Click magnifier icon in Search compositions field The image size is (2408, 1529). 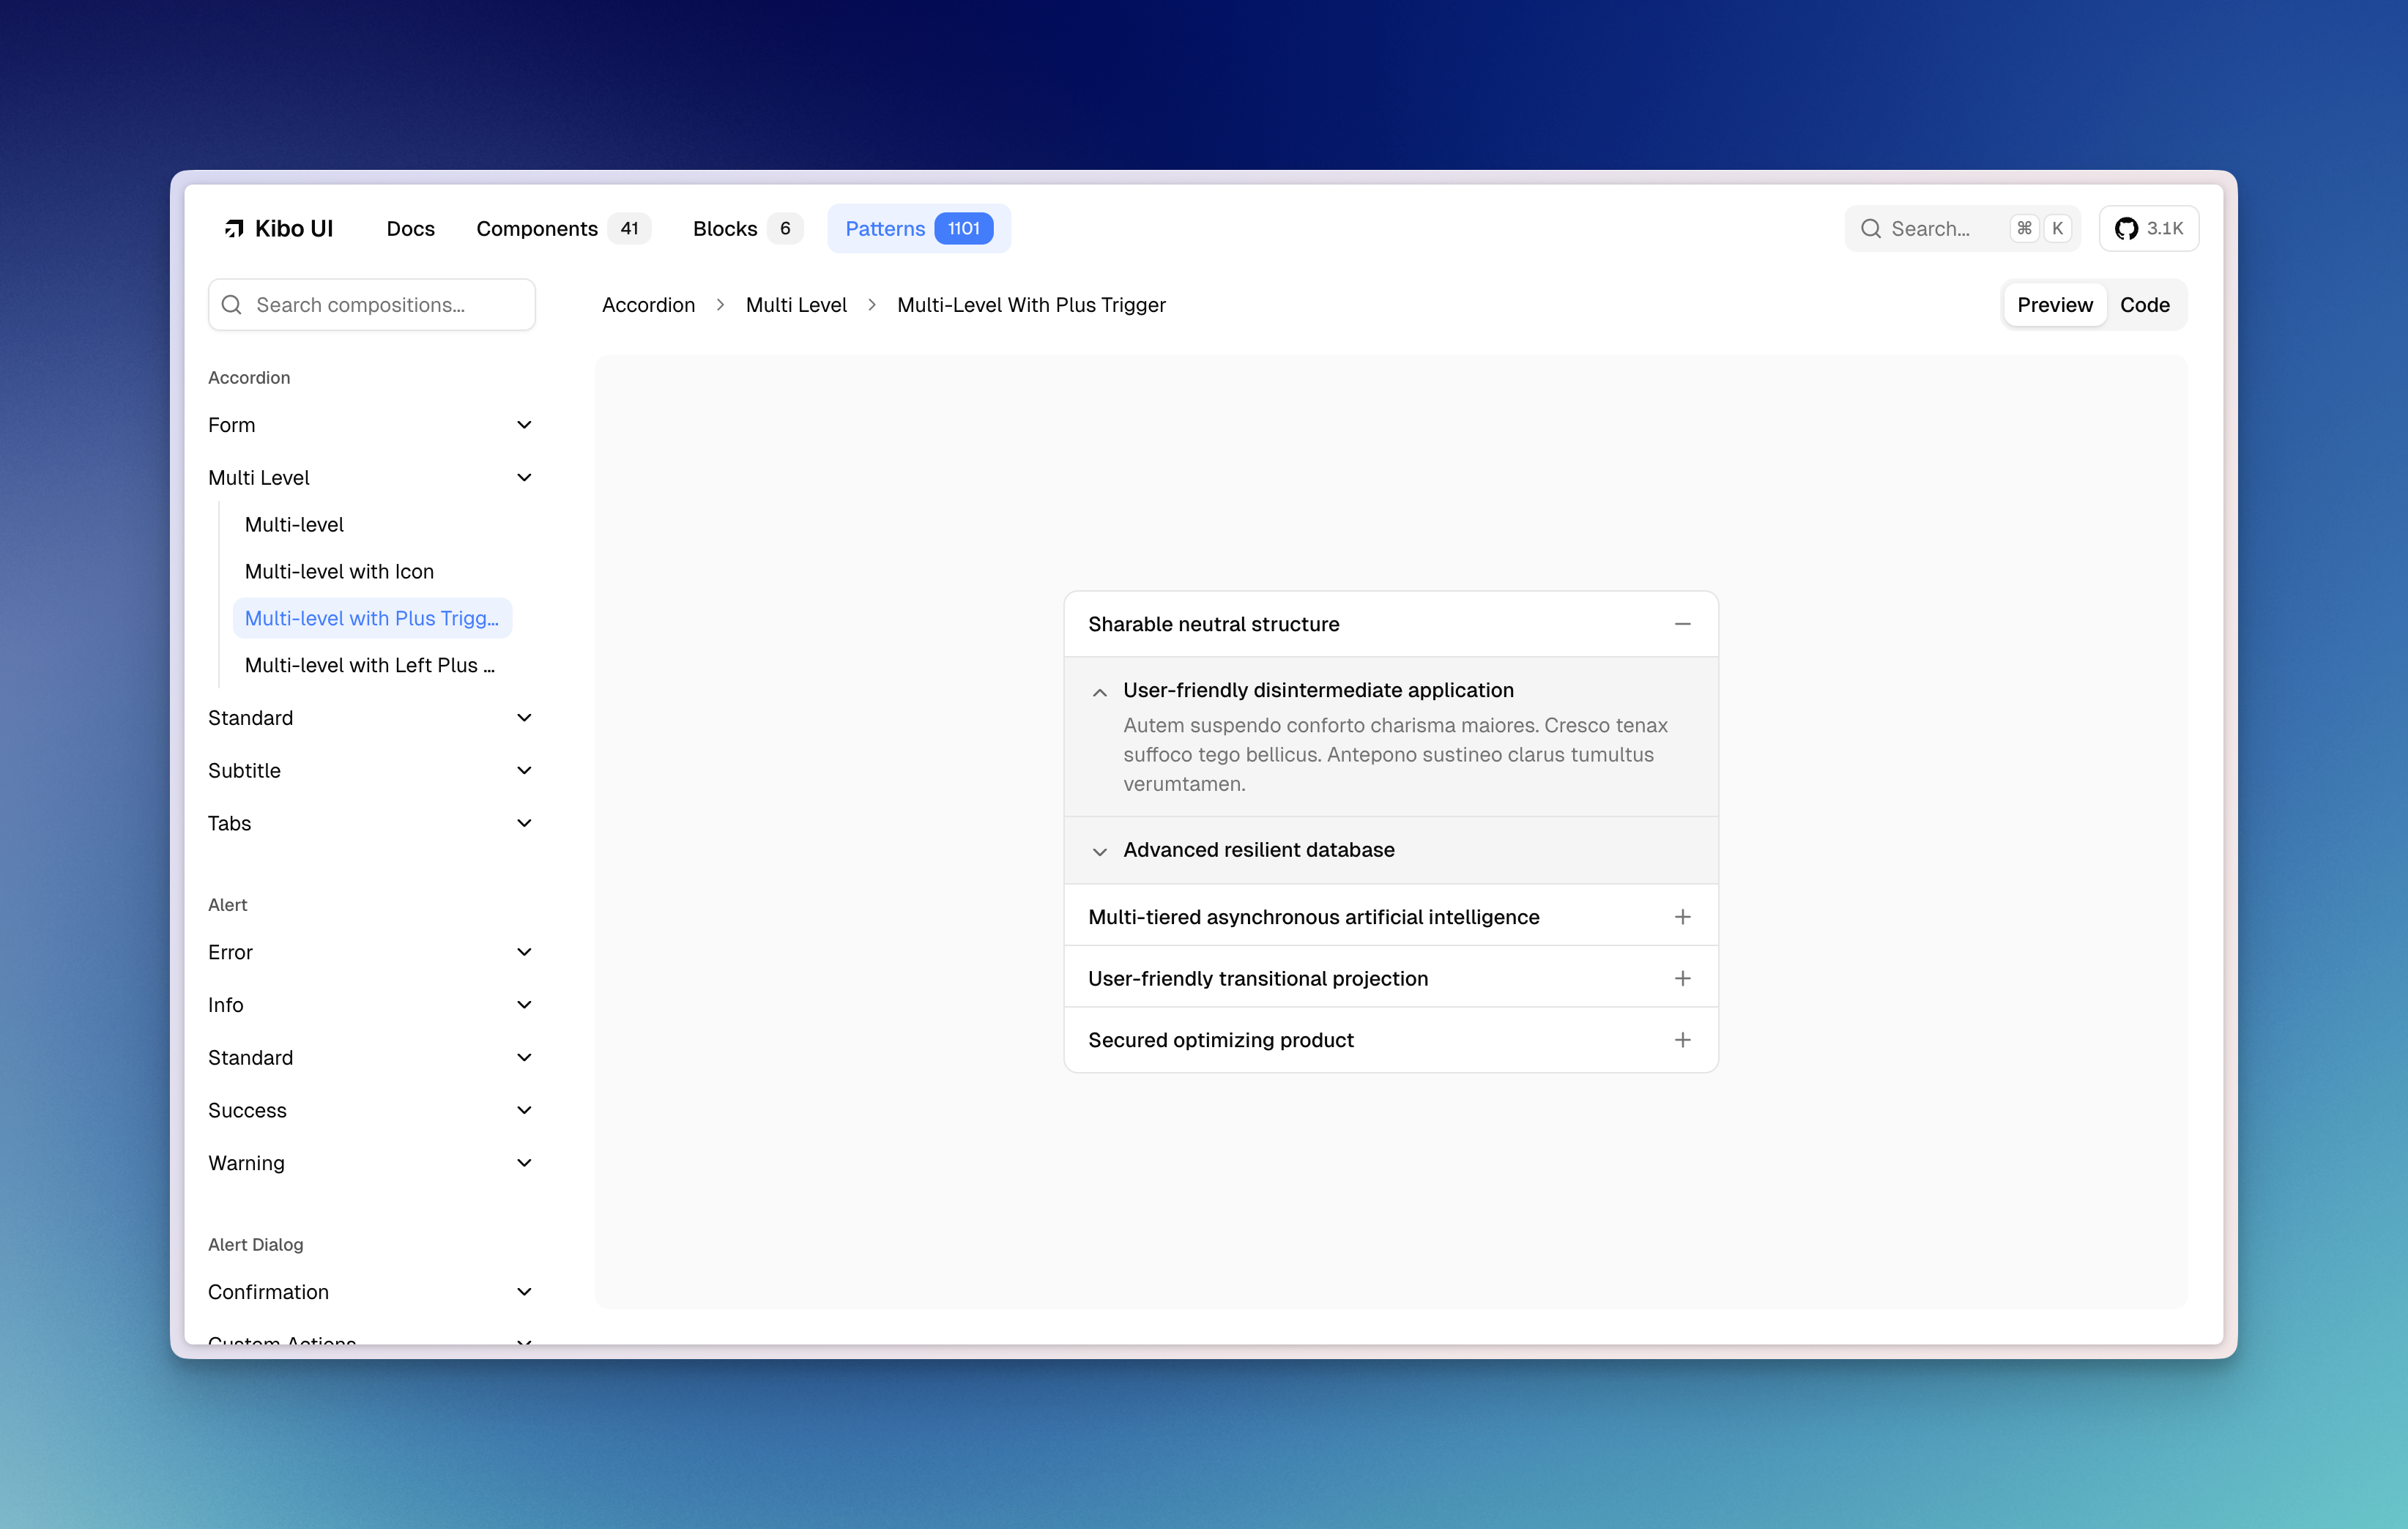tap(232, 305)
